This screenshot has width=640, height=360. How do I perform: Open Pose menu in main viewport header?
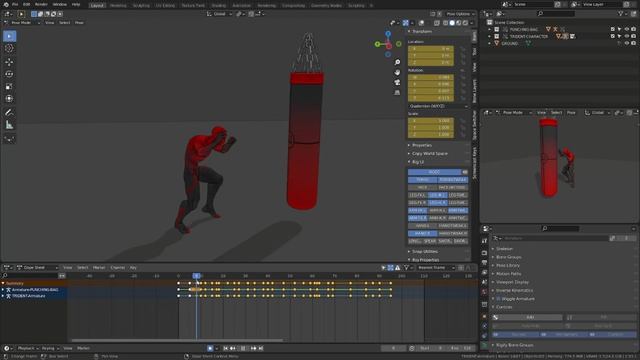point(79,23)
